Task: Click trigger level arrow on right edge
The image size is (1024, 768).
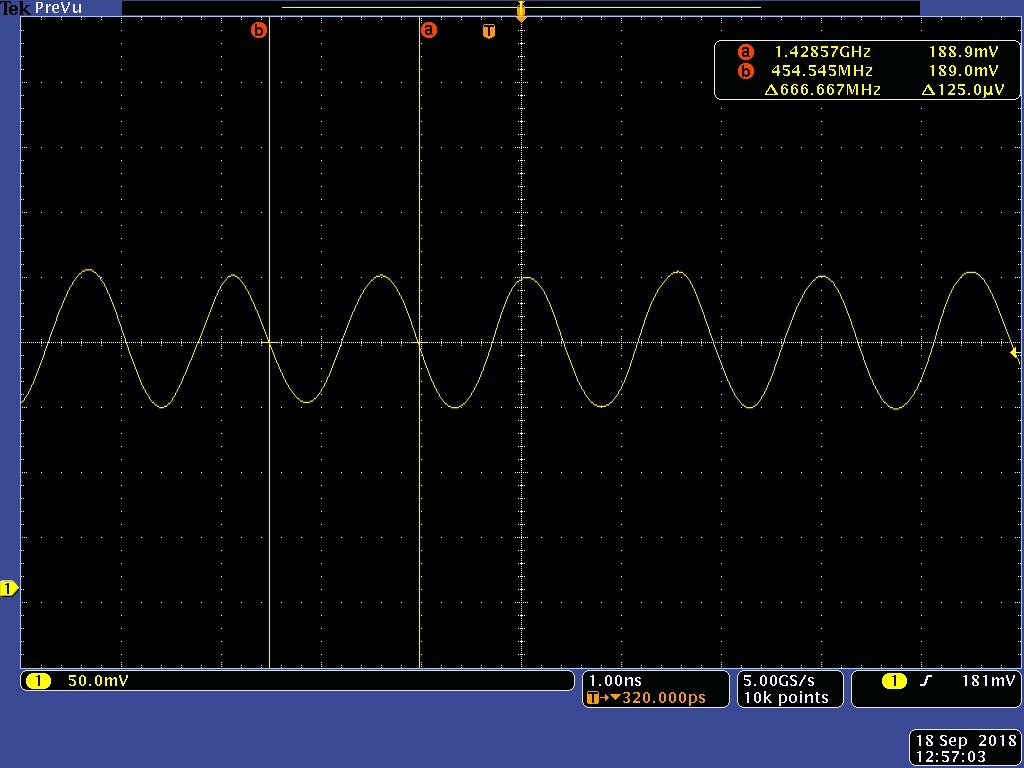Action: tap(1015, 353)
